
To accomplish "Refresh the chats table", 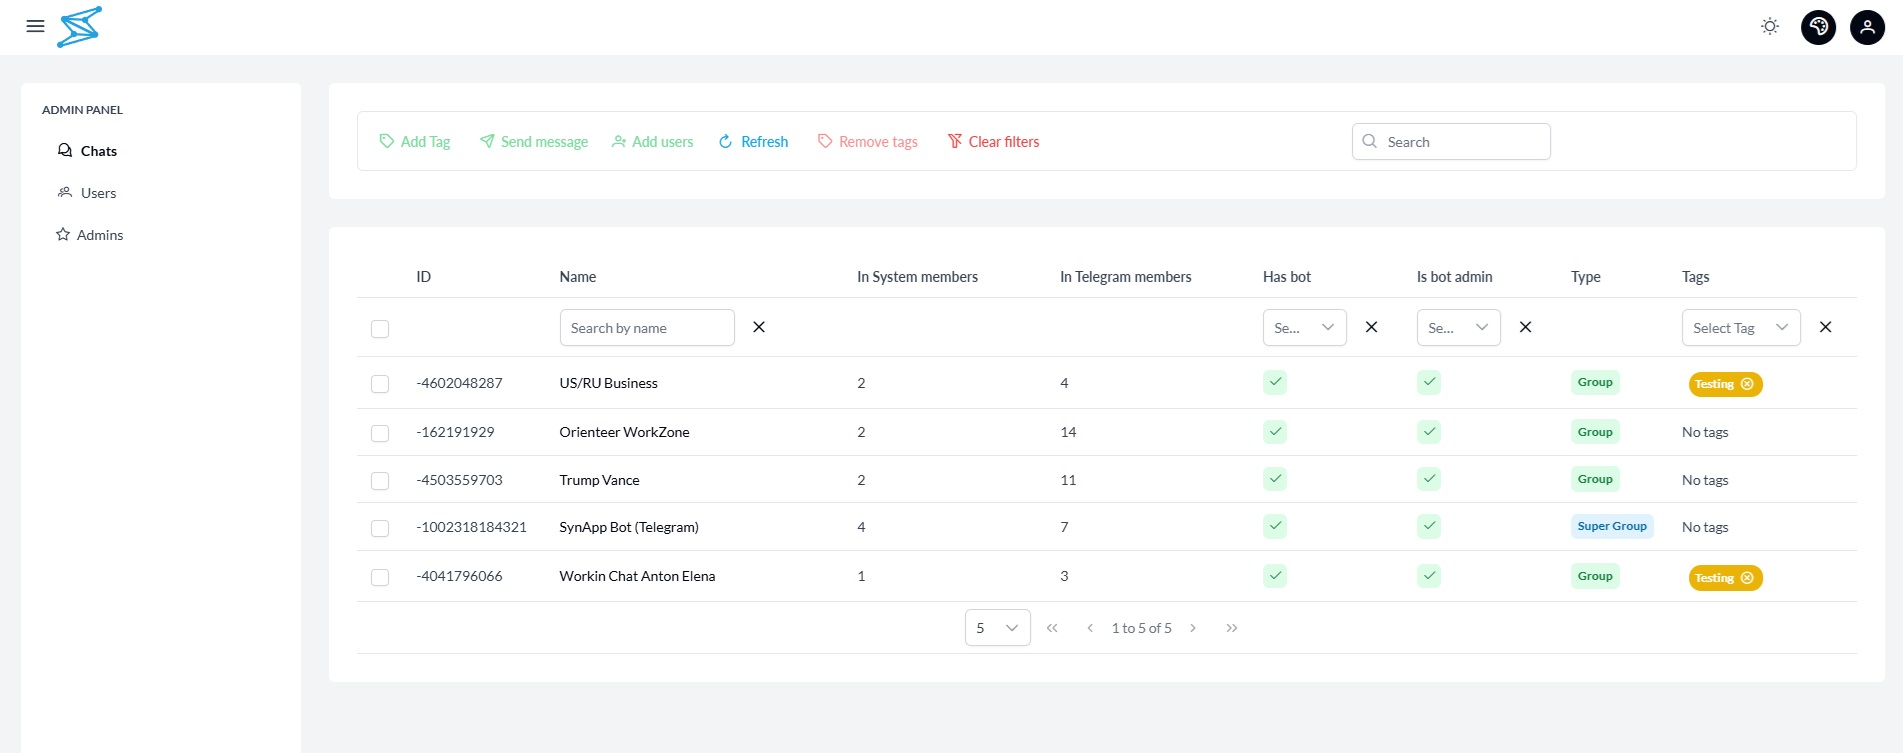I will 754,142.
